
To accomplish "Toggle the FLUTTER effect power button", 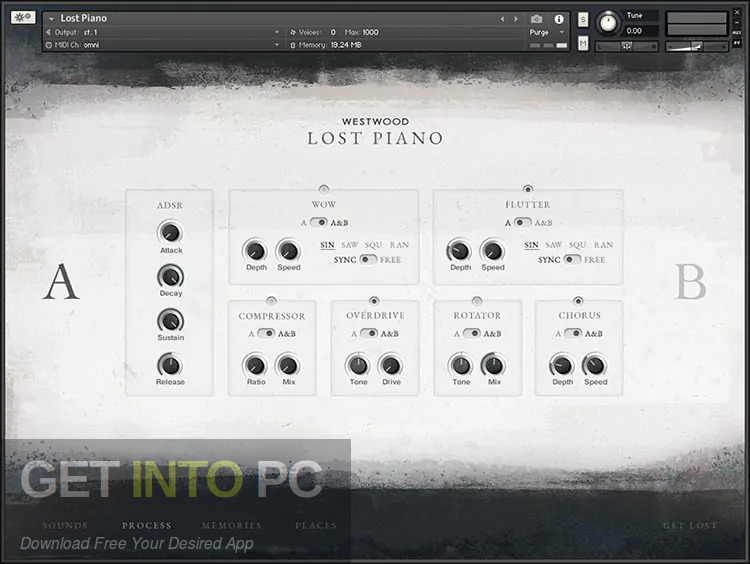I will pyautogui.click(x=528, y=189).
